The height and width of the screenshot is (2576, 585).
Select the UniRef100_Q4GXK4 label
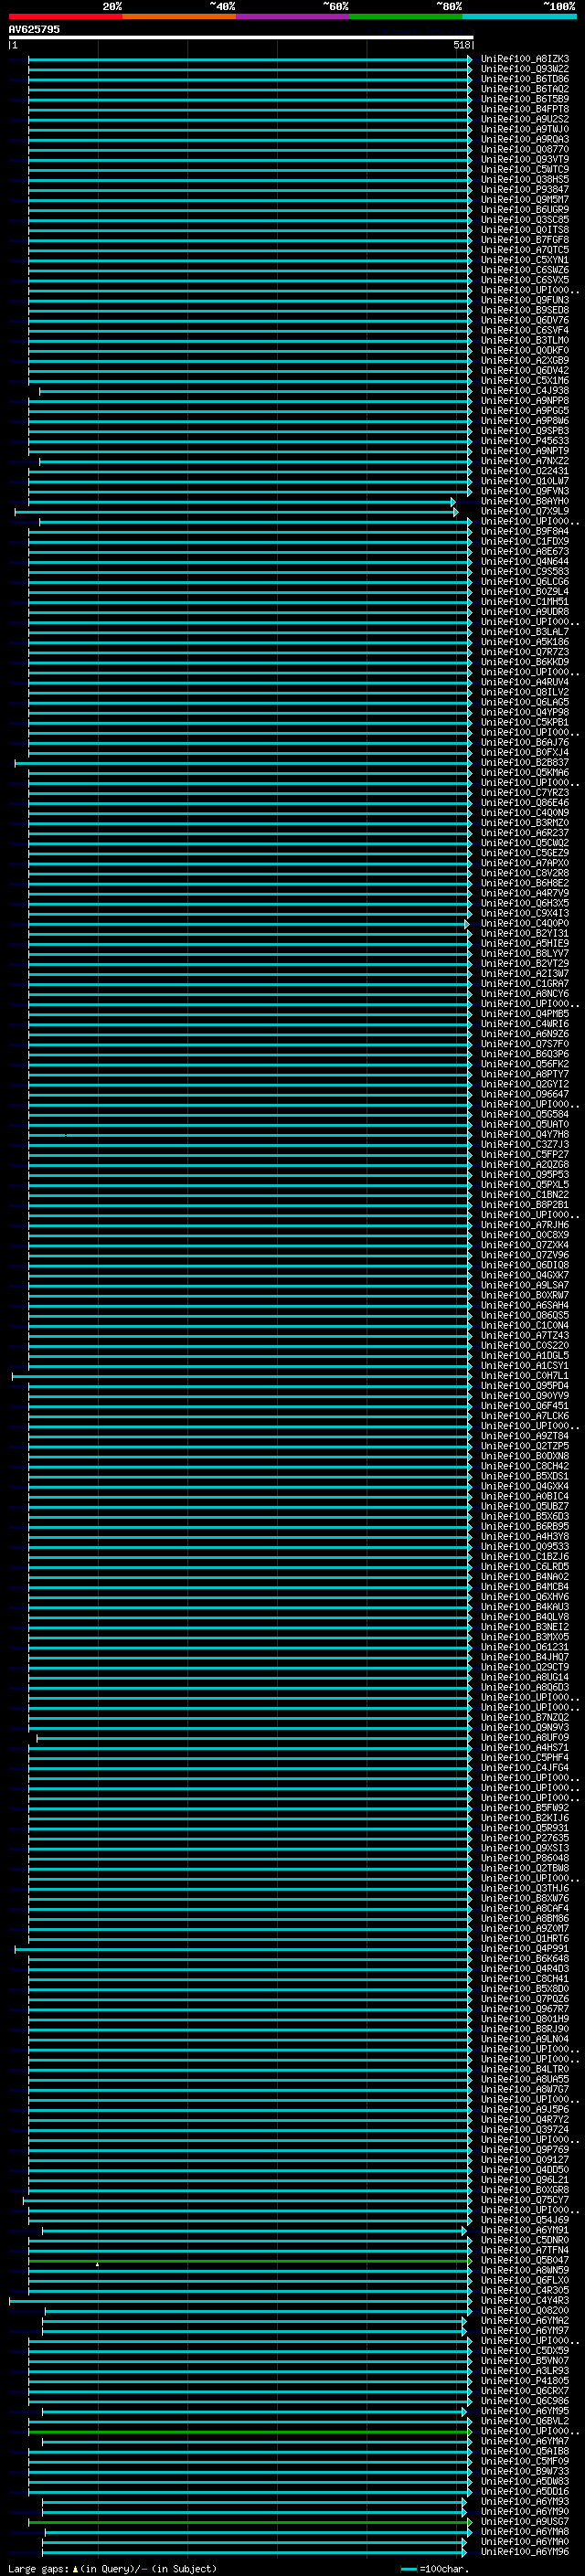(525, 1486)
